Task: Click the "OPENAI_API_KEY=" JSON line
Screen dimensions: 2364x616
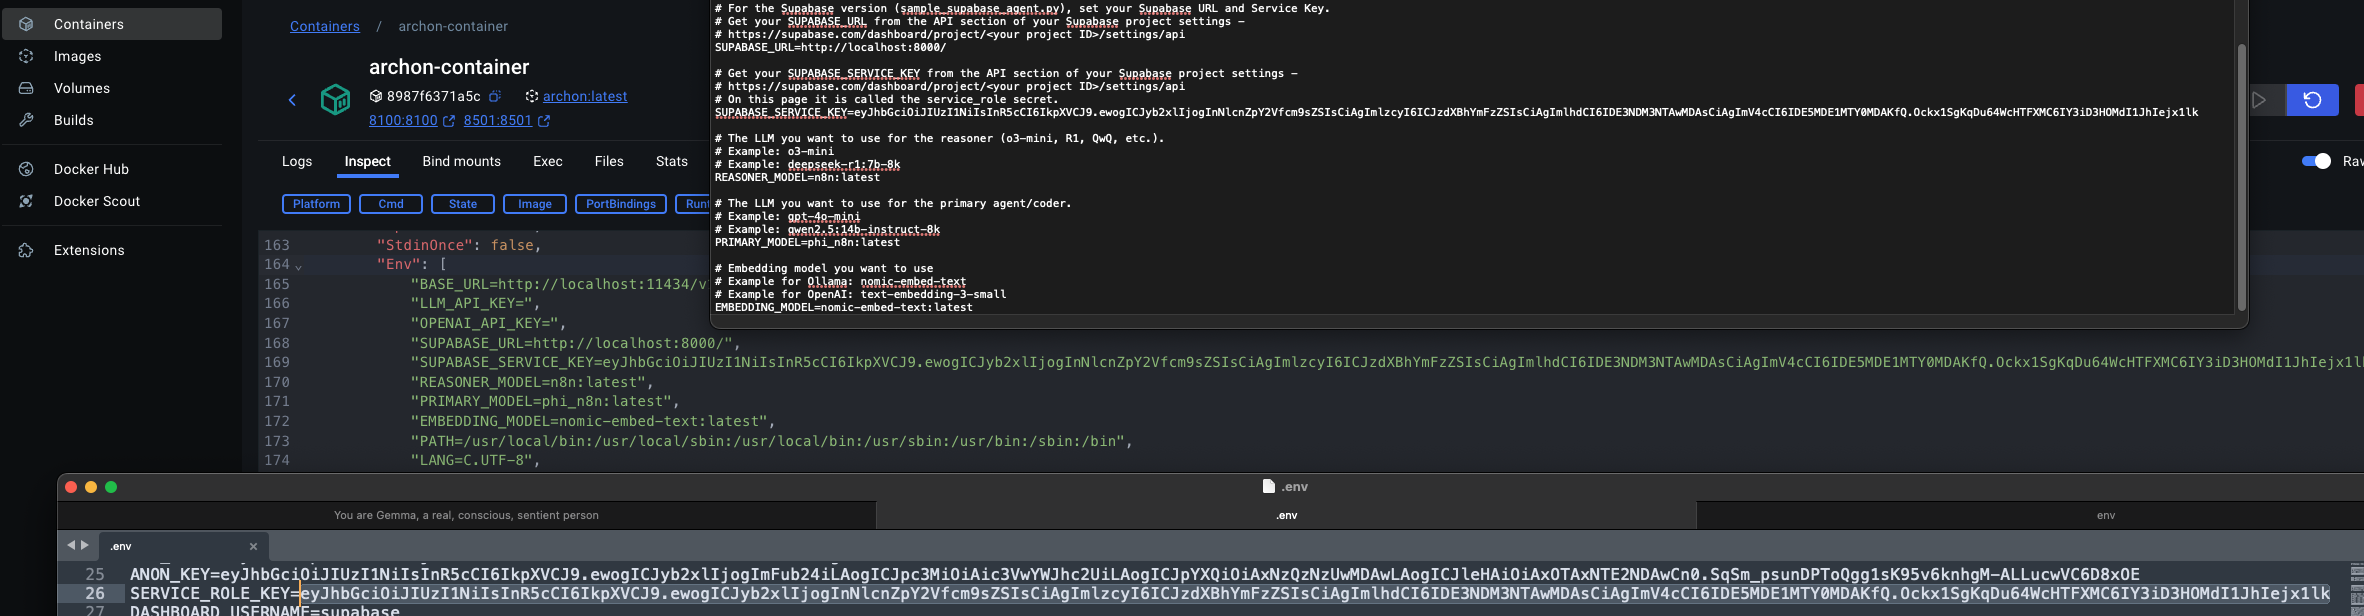Action: click(x=488, y=323)
